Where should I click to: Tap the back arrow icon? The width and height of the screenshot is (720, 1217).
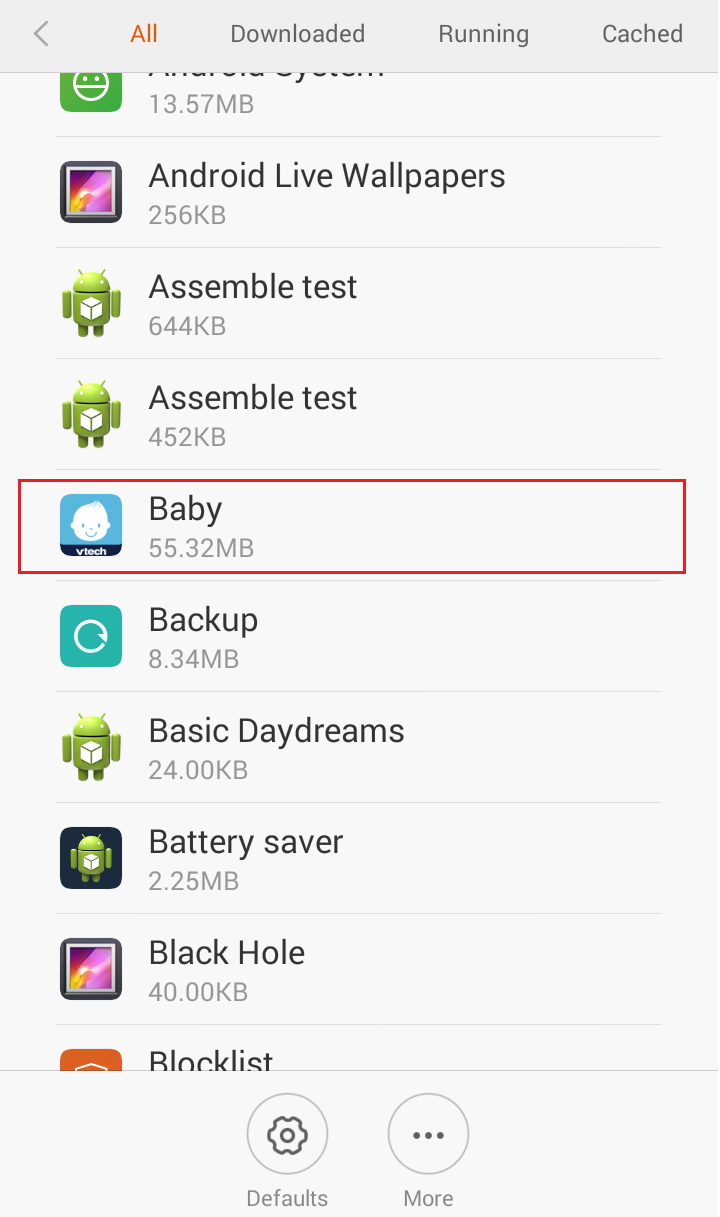coord(41,34)
